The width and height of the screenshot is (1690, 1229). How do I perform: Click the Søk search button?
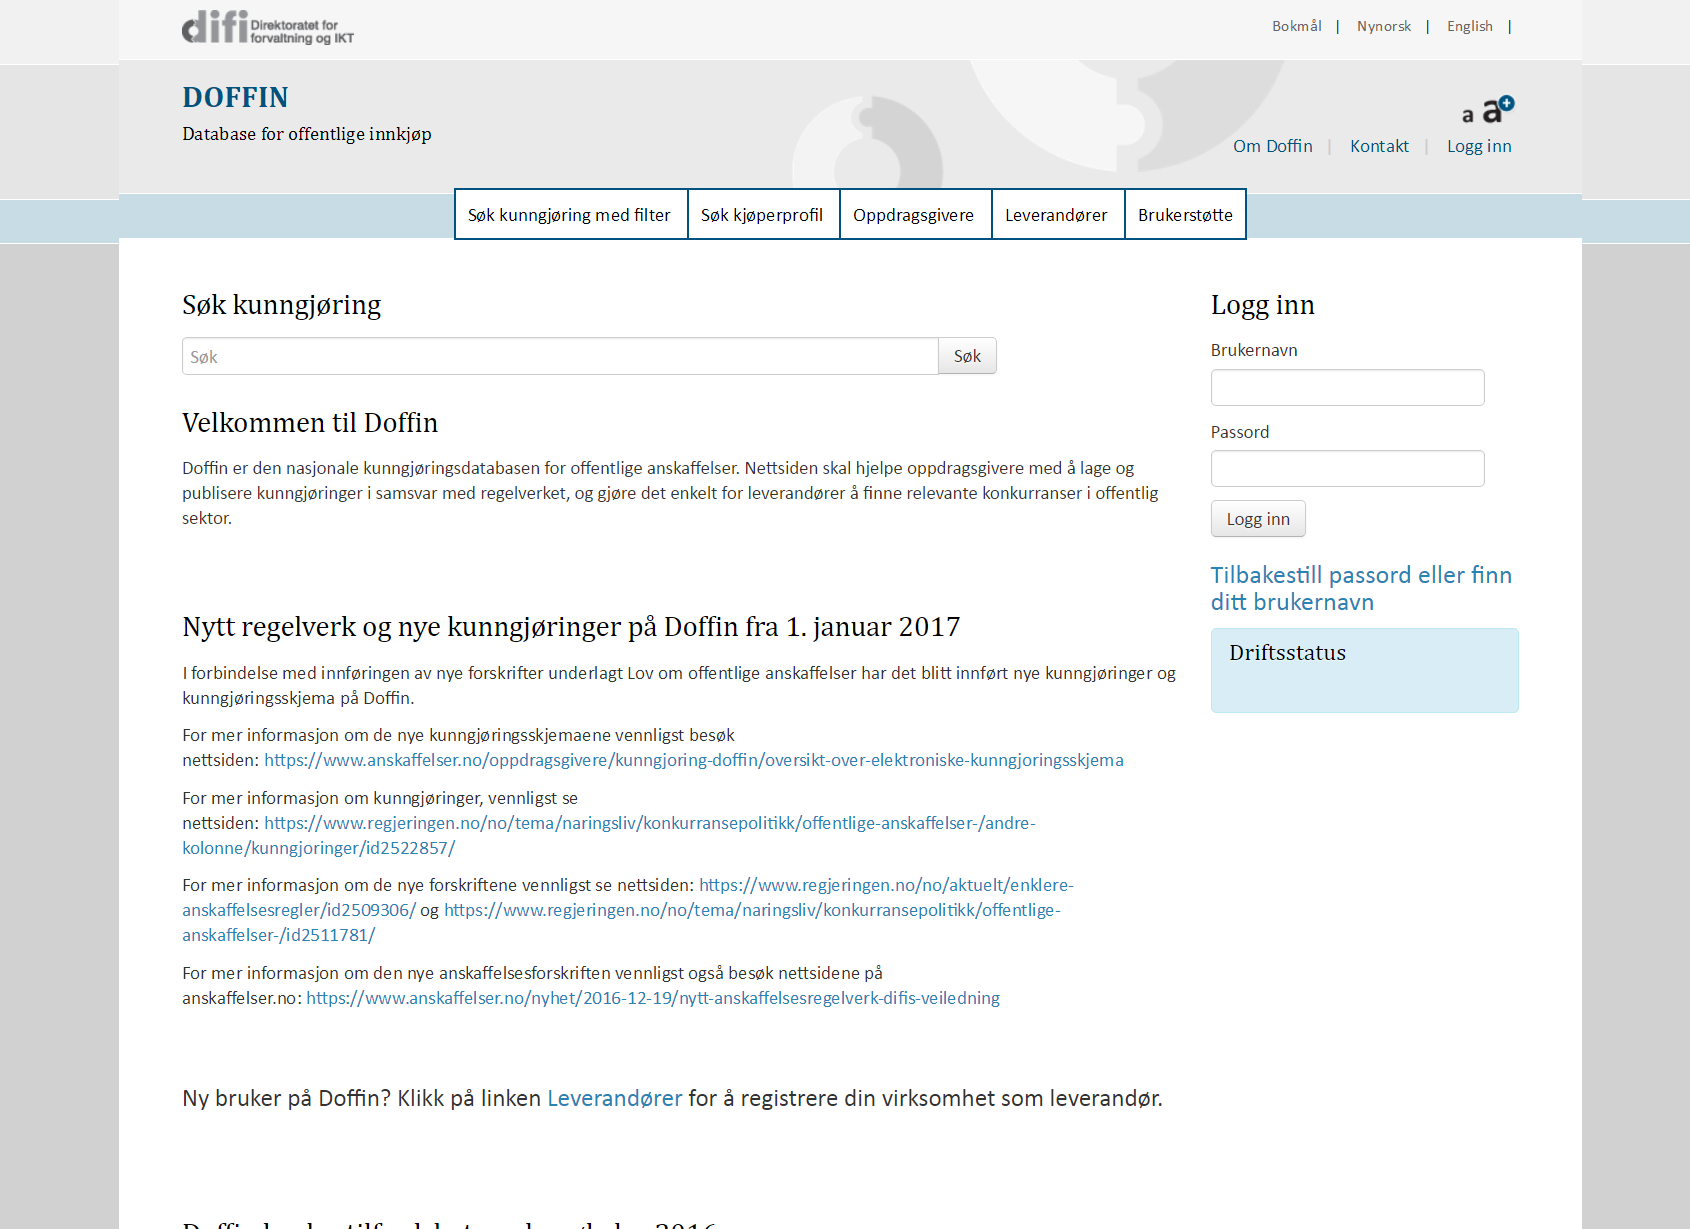point(967,356)
